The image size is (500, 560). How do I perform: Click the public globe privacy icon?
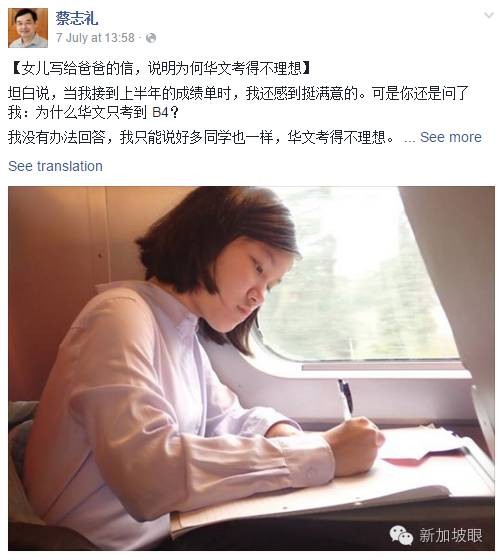point(151,38)
